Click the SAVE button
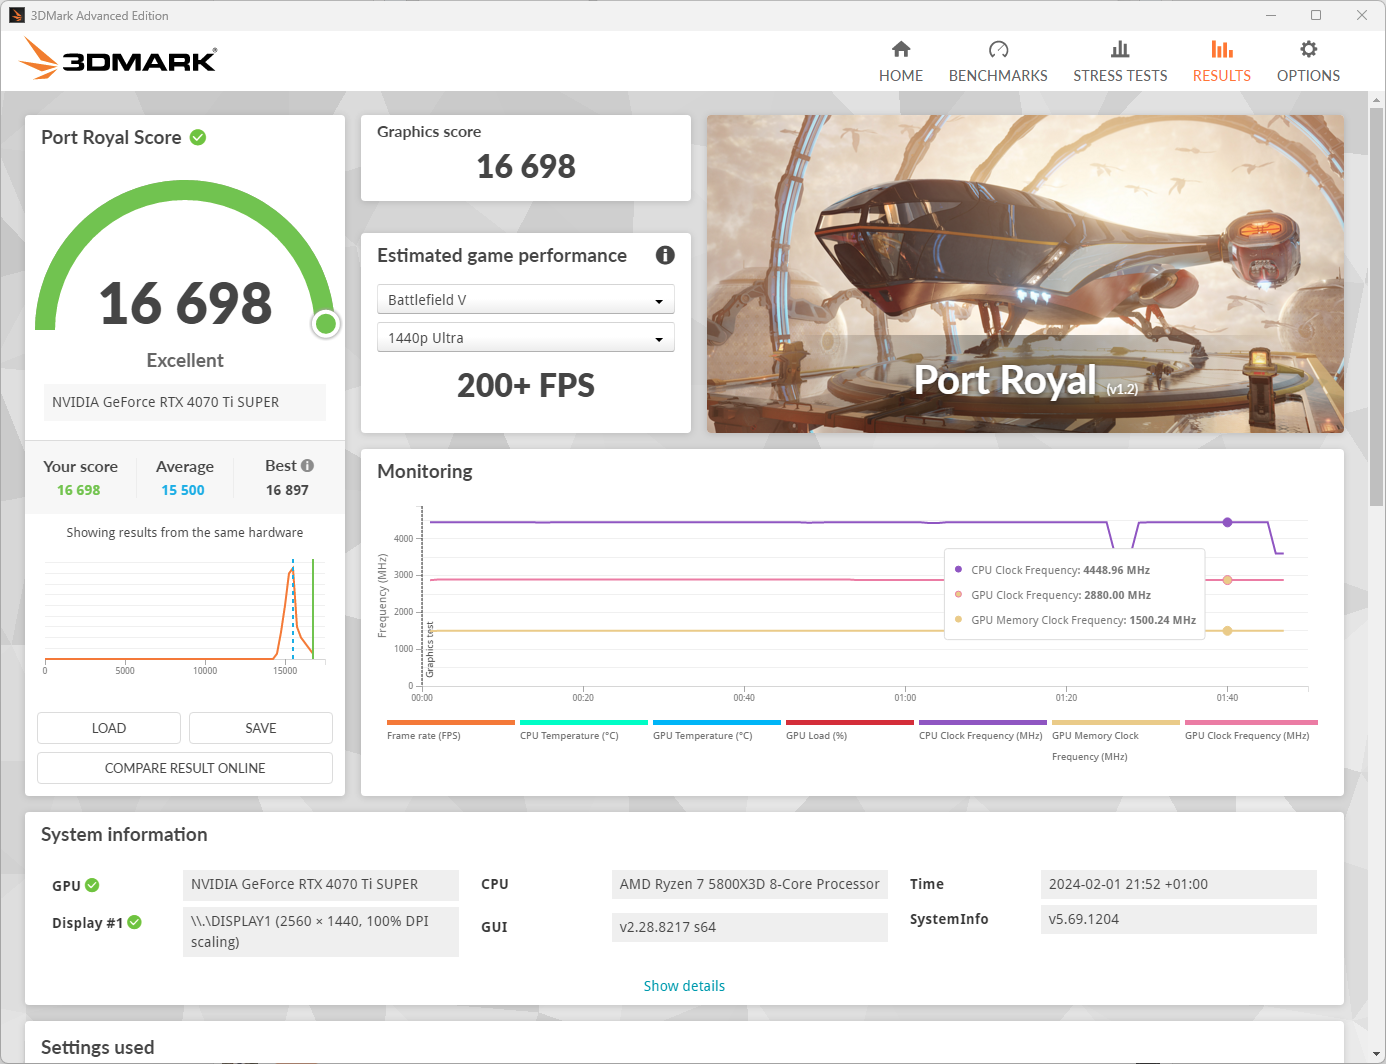Image resolution: width=1386 pixels, height=1064 pixels. [261, 728]
